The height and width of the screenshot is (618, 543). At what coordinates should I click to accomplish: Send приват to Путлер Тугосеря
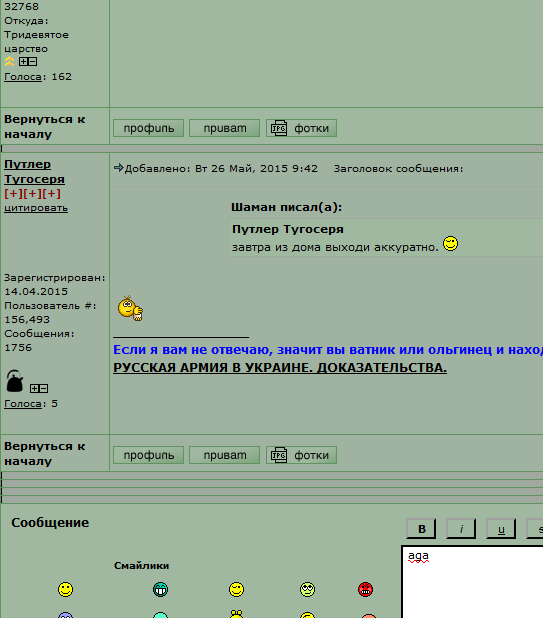pyautogui.click(x=225, y=455)
